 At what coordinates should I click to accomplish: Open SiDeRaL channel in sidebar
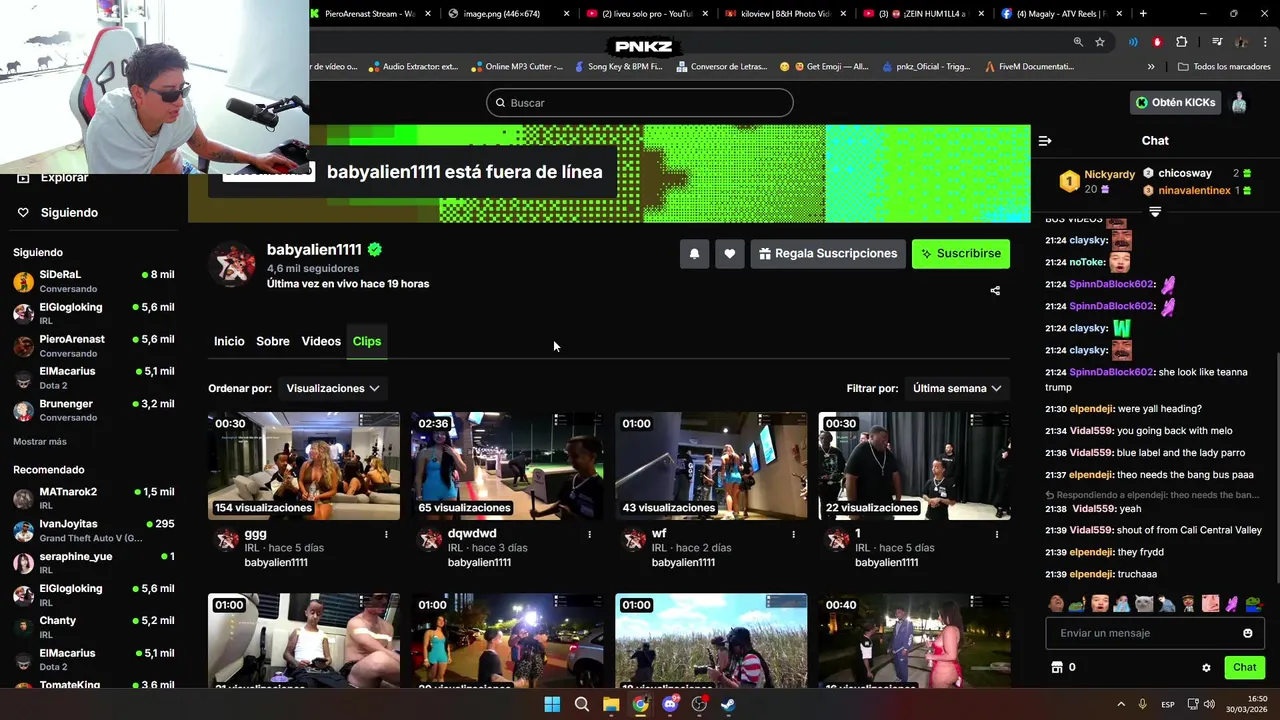[x=94, y=281]
